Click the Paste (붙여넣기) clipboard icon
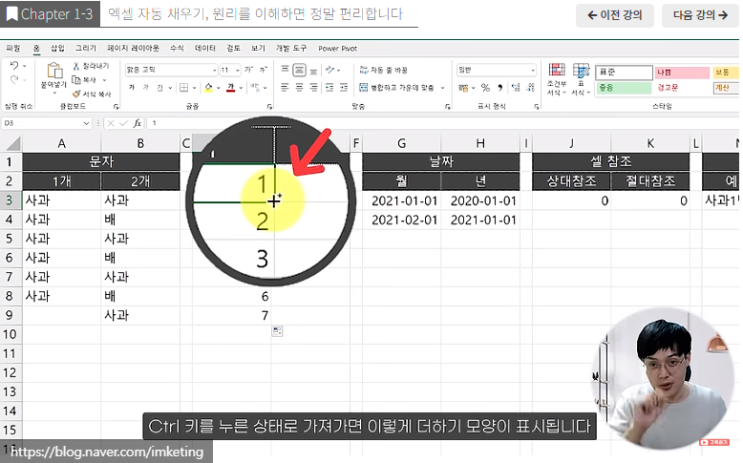743x463 pixels. click(x=54, y=71)
